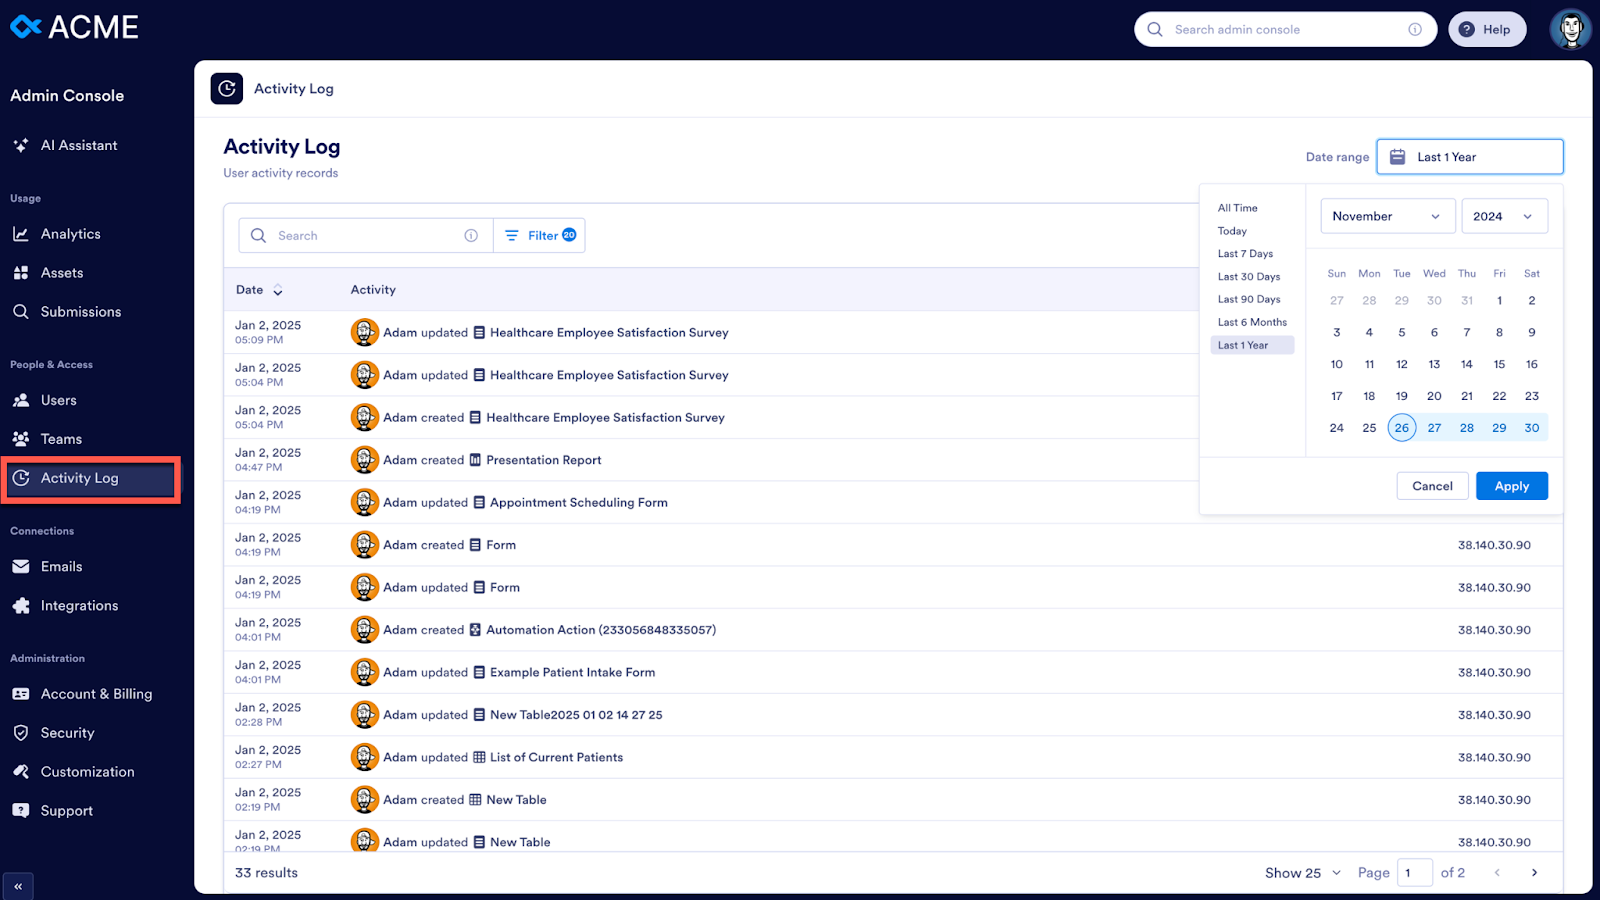Image resolution: width=1600 pixels, height=900 pixels.
Task: Click the Cancel button
Action: [x=1432, y=486]
